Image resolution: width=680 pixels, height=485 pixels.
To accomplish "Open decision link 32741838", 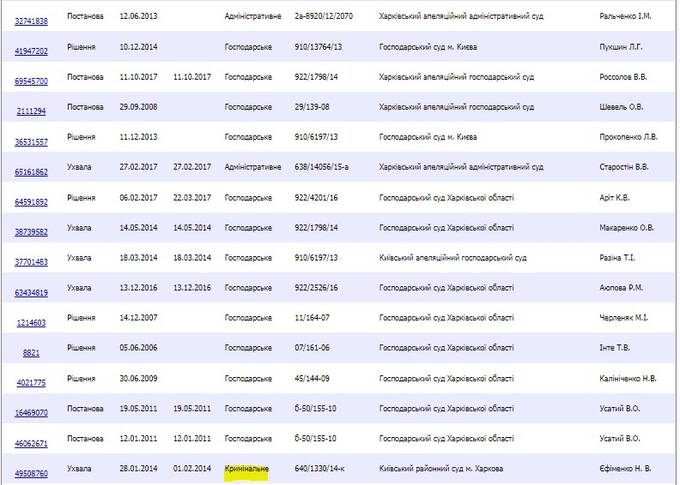I will tap(31, 20).
